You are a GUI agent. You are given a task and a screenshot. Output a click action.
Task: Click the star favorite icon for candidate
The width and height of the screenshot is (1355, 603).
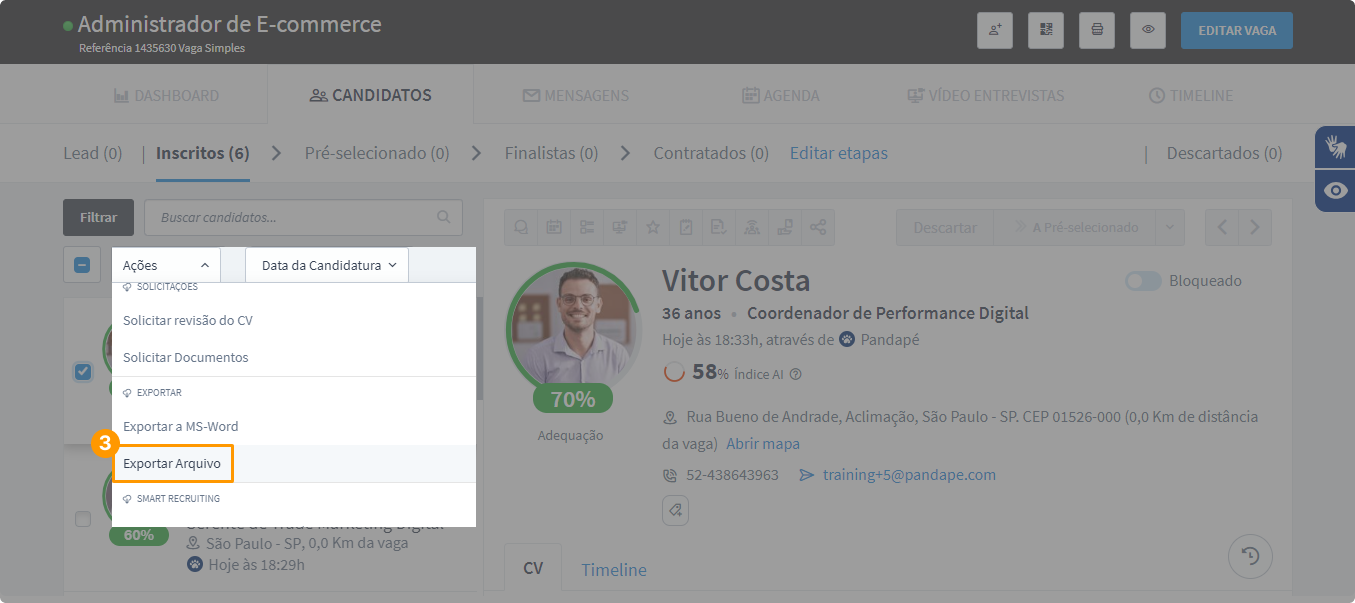click(x=653, y=227)
